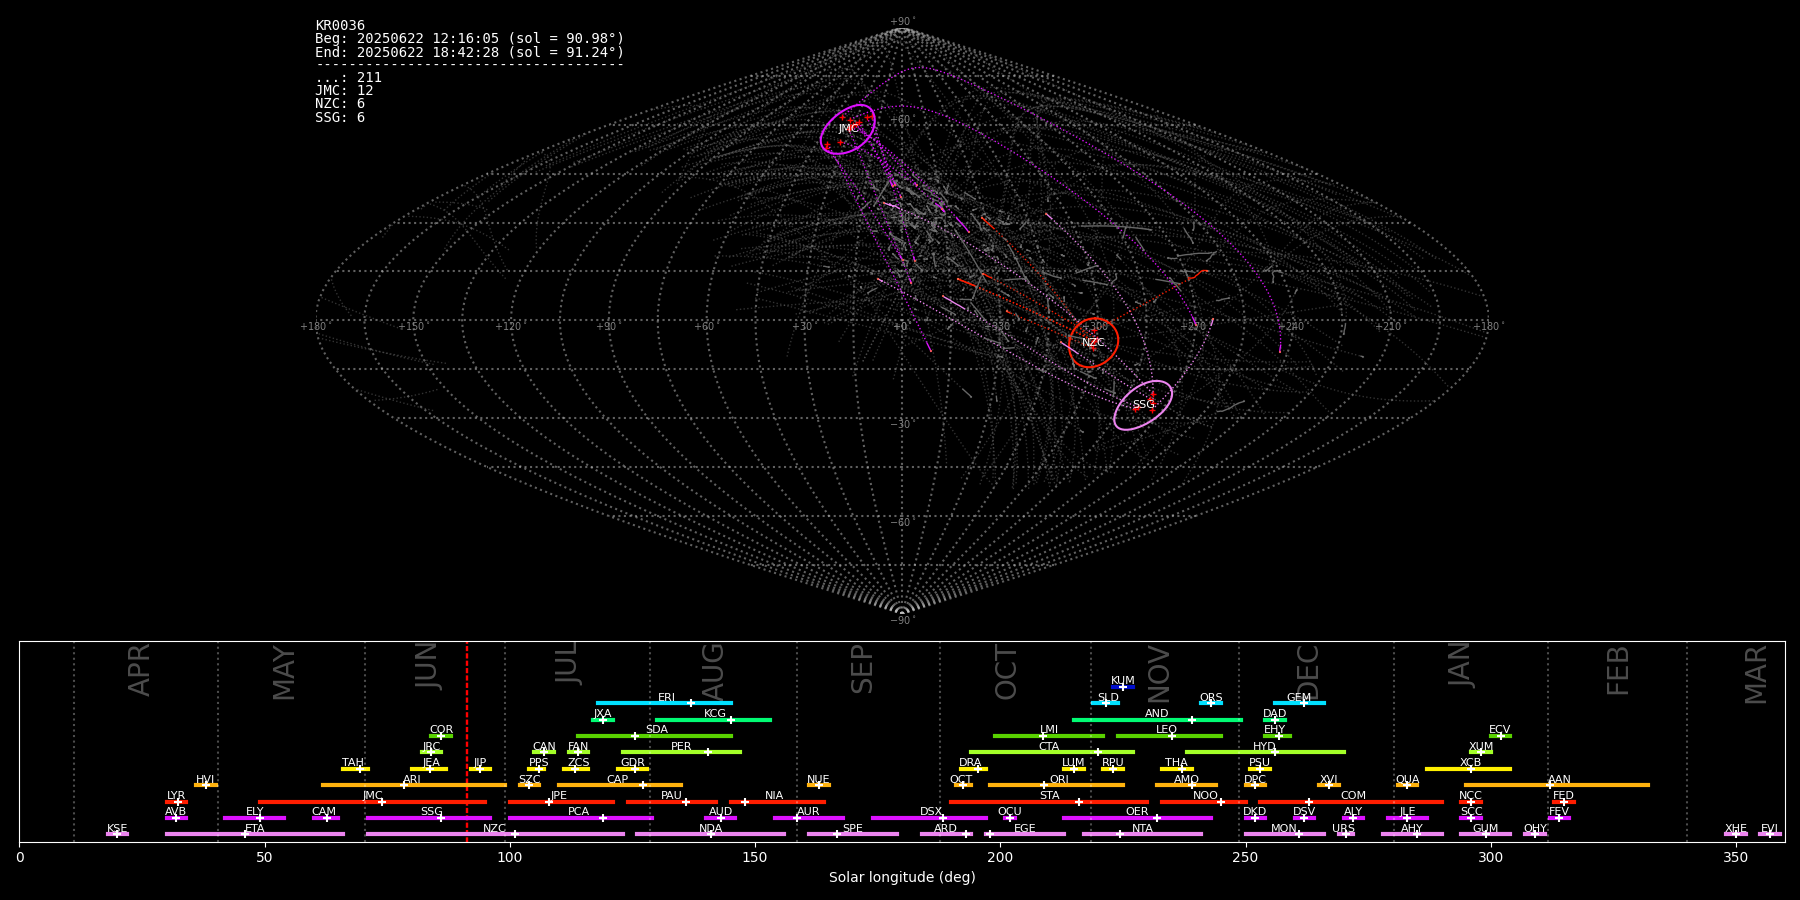Viewport: 1800px width, 900px height.
Task: Click the +120 longitude label on sky map
Action: (508, 327)
